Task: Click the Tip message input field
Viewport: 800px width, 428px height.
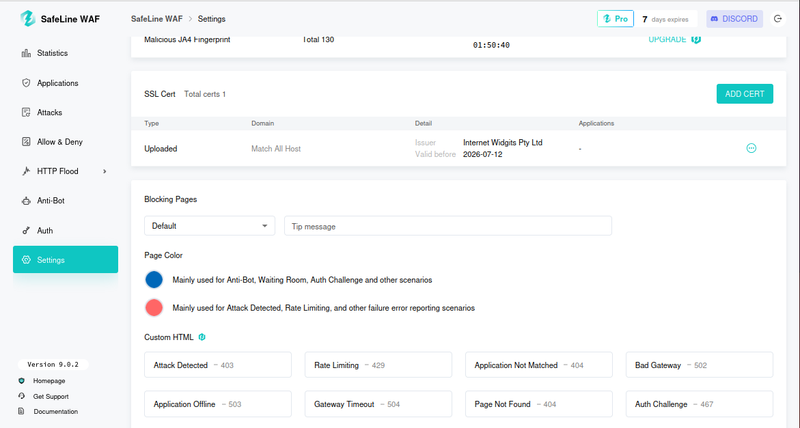Action: [448, 226]
